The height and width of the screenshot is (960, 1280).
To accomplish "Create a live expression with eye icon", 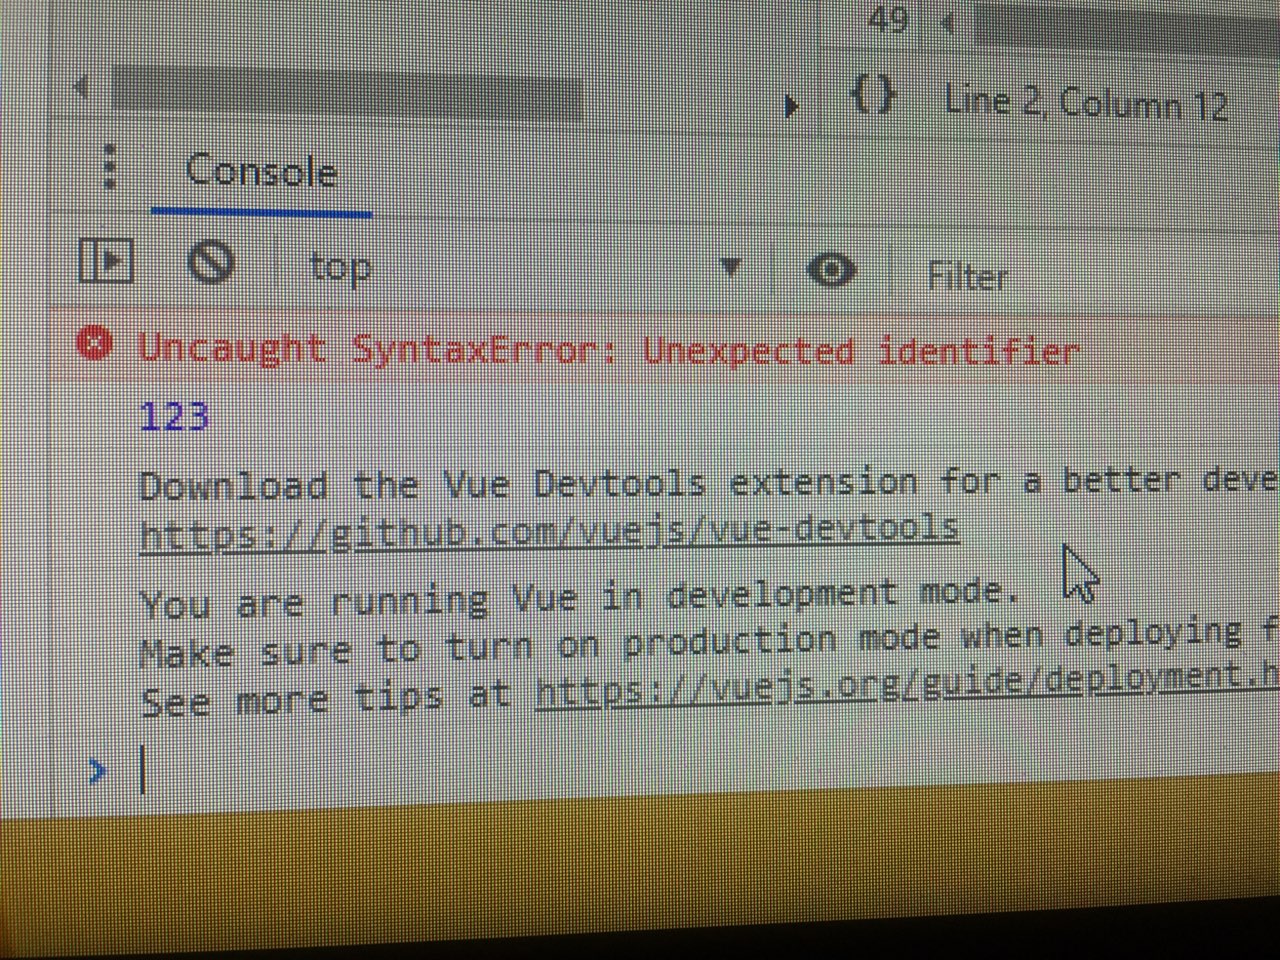I will (831, 270).
